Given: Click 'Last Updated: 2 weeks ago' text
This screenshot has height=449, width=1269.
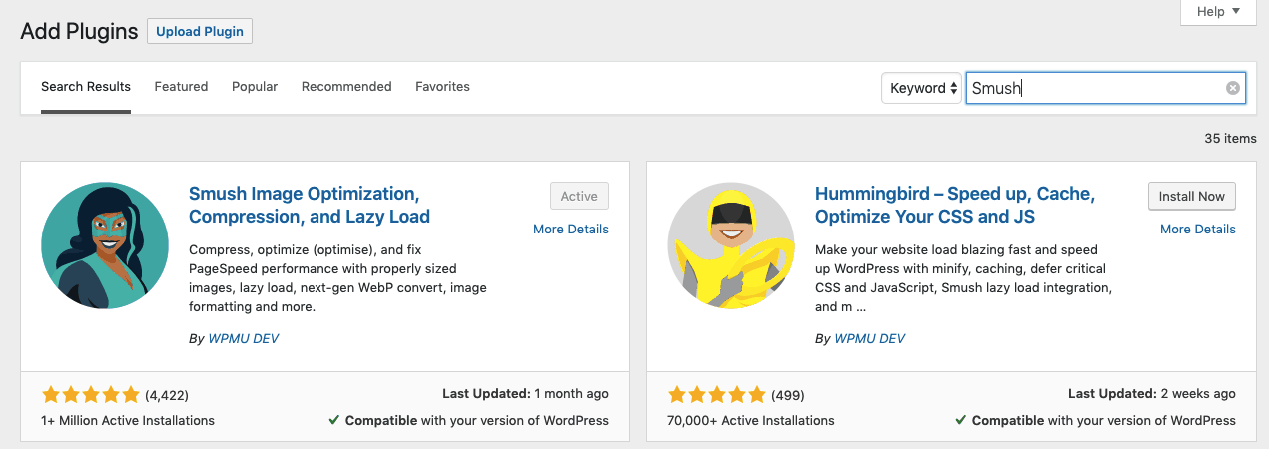Looking at the screenshot, I should [1152, 394].
